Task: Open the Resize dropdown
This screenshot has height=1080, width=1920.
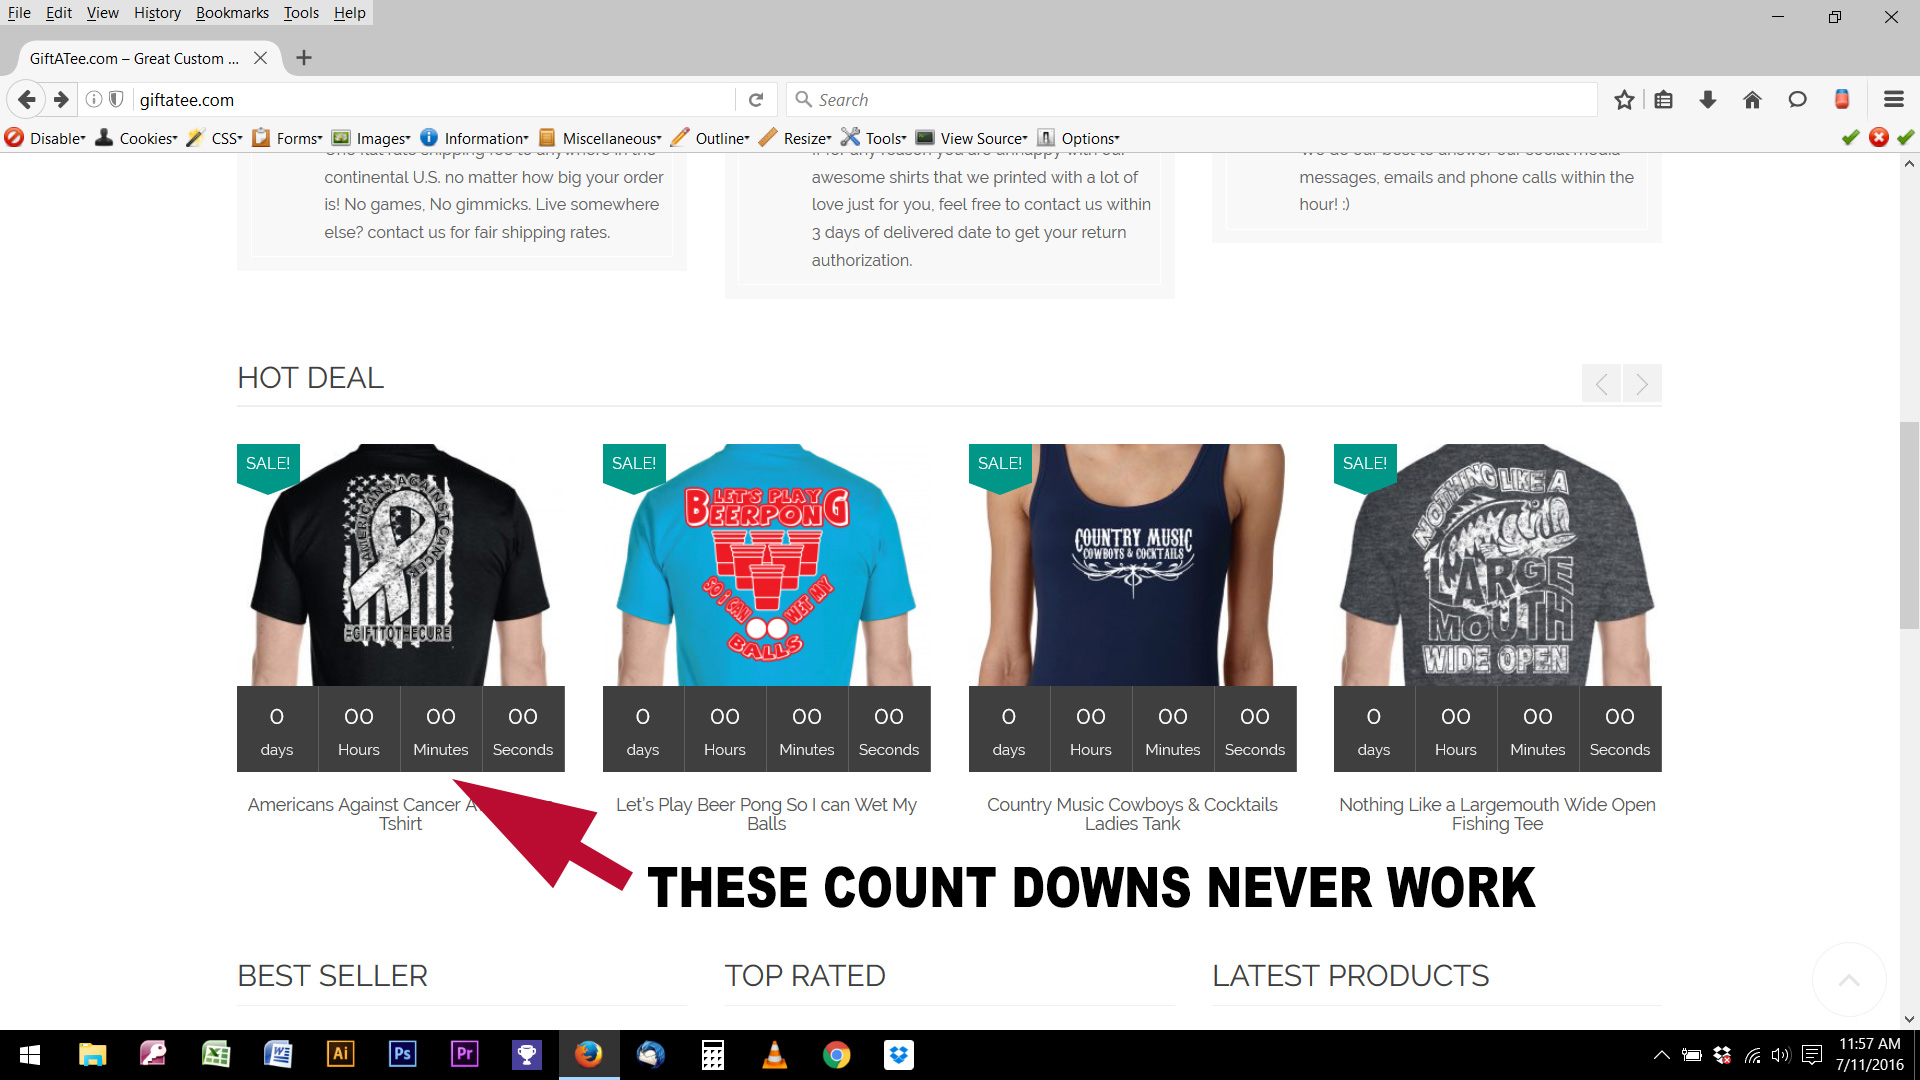Action: tap(806, 138)
